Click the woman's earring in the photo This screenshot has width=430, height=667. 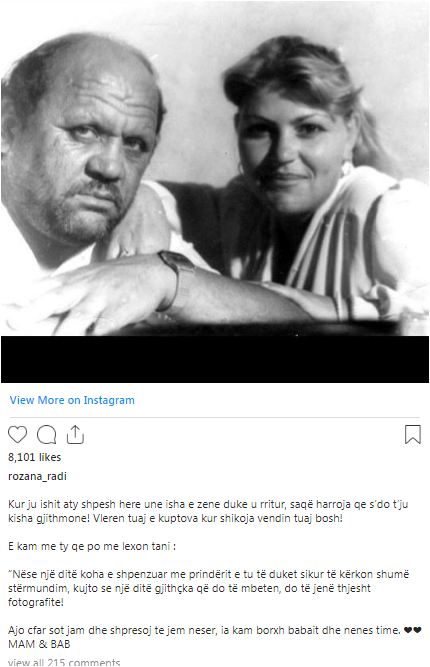346,169
